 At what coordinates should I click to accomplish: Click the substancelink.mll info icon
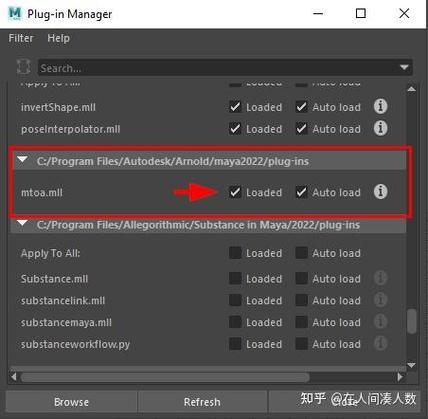pyautogui.click(x=380, y=300)
